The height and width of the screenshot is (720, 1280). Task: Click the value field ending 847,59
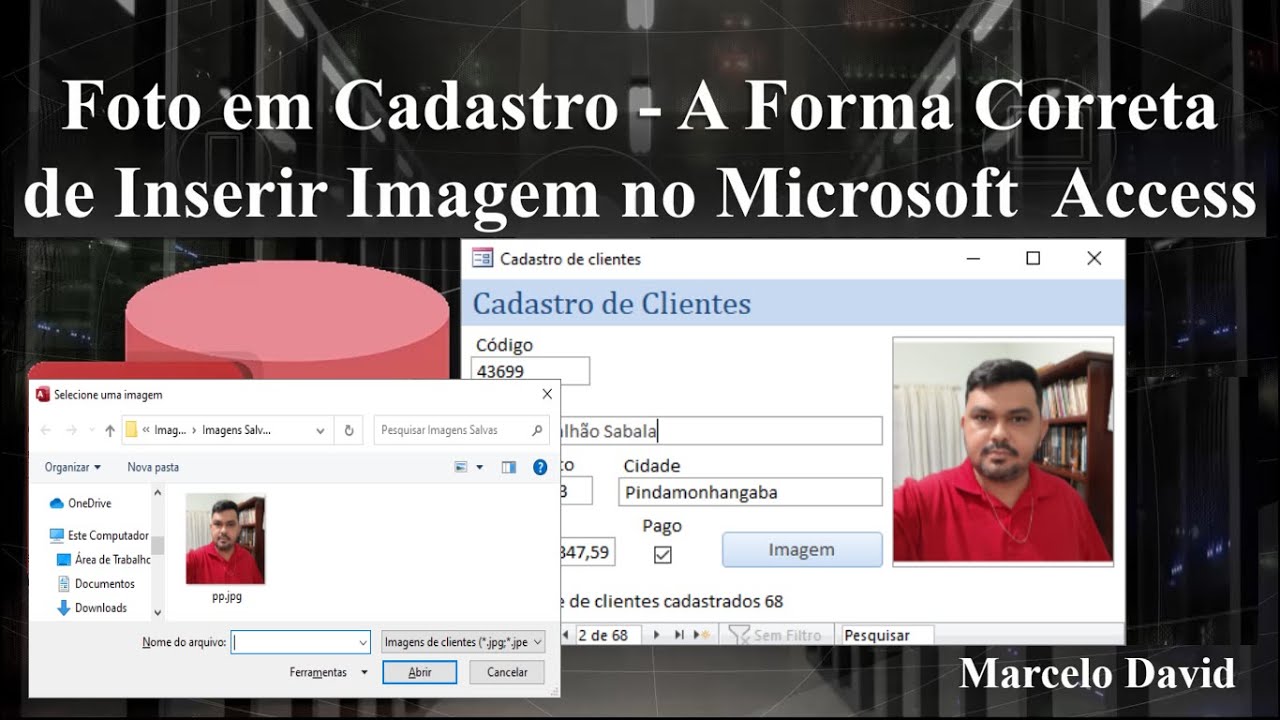click(x=588, y=552)
